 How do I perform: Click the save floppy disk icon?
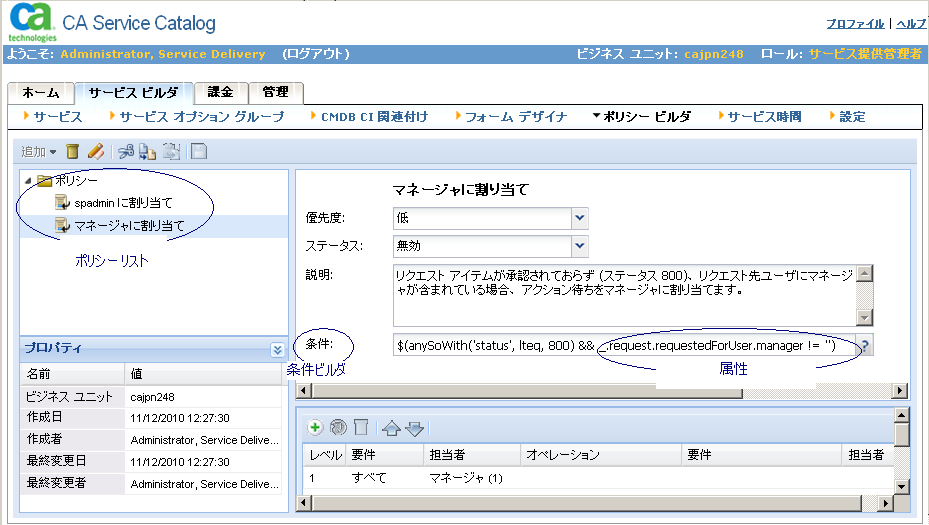coord(199,151)
